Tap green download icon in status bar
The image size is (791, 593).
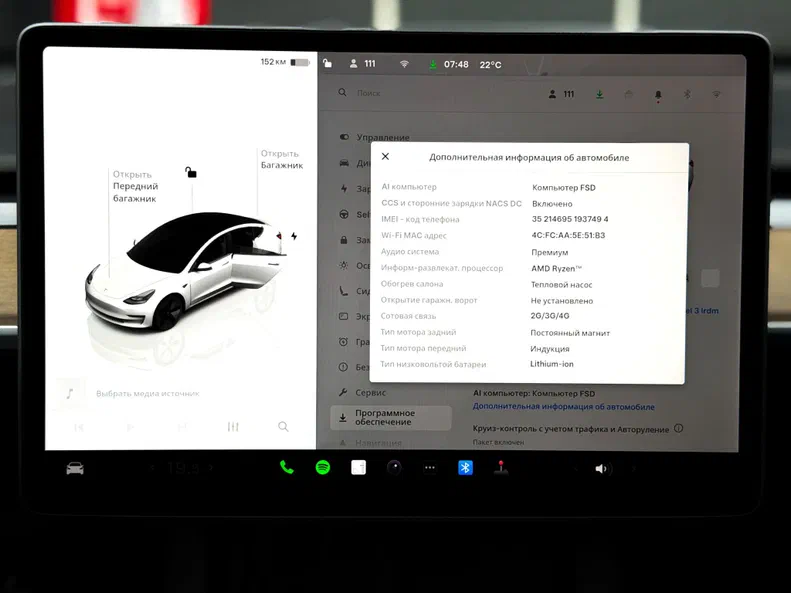(433, 65)
